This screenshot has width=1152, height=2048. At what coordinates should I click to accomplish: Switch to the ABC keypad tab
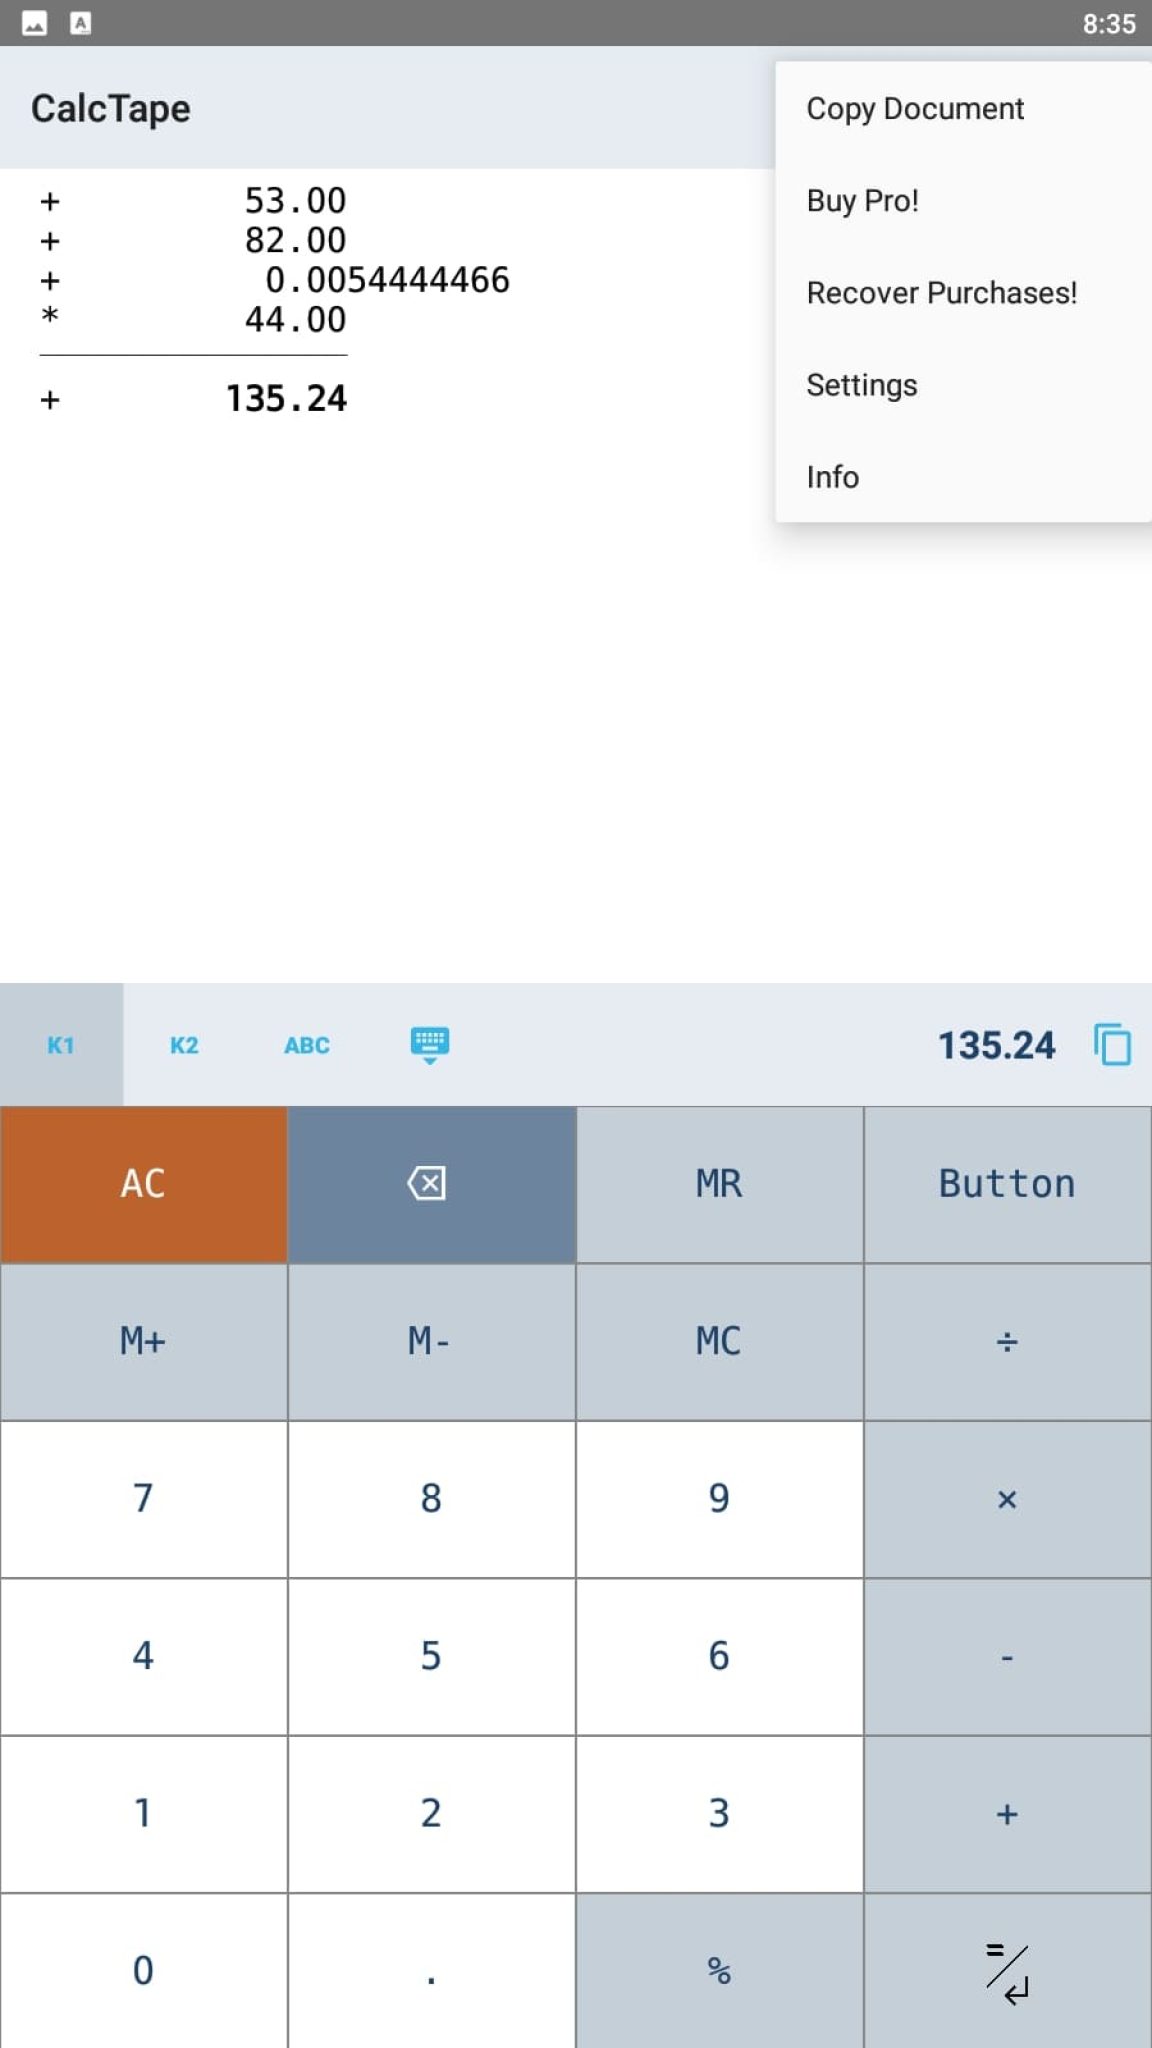(306, 1045)
